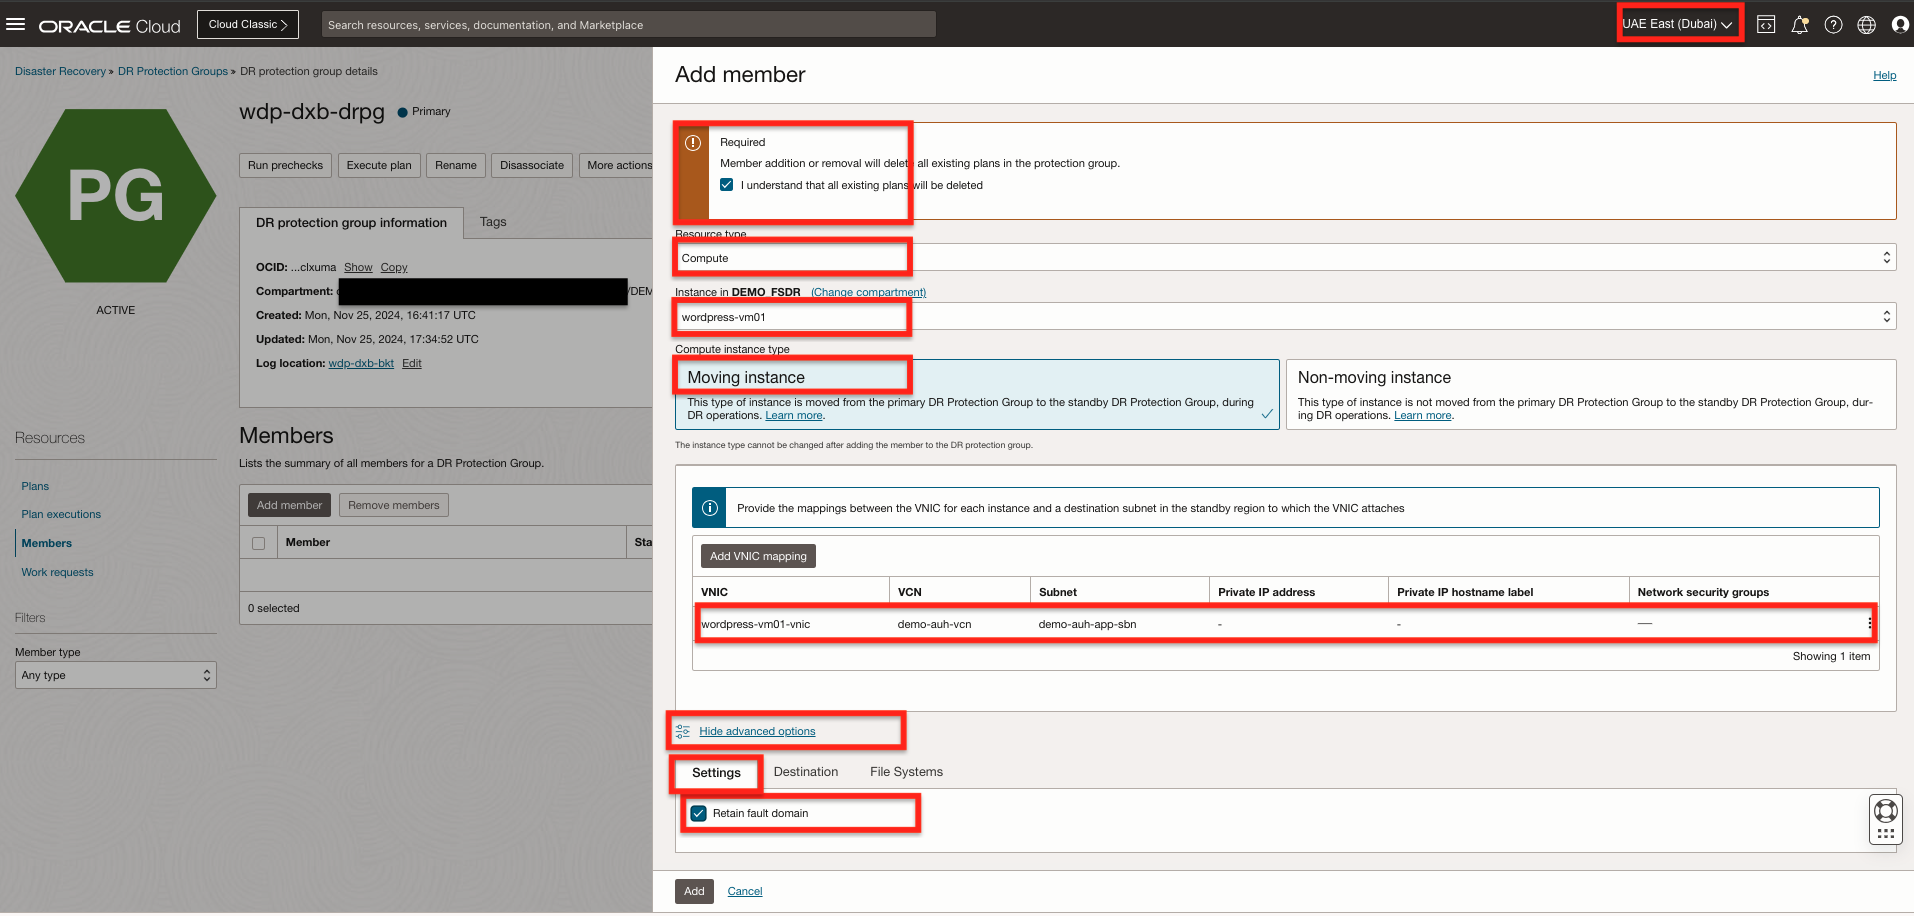The width and height of the screenshot is (1914, 916).
Task: Open the Help link in Add member panel
Action: point(1884,75)
